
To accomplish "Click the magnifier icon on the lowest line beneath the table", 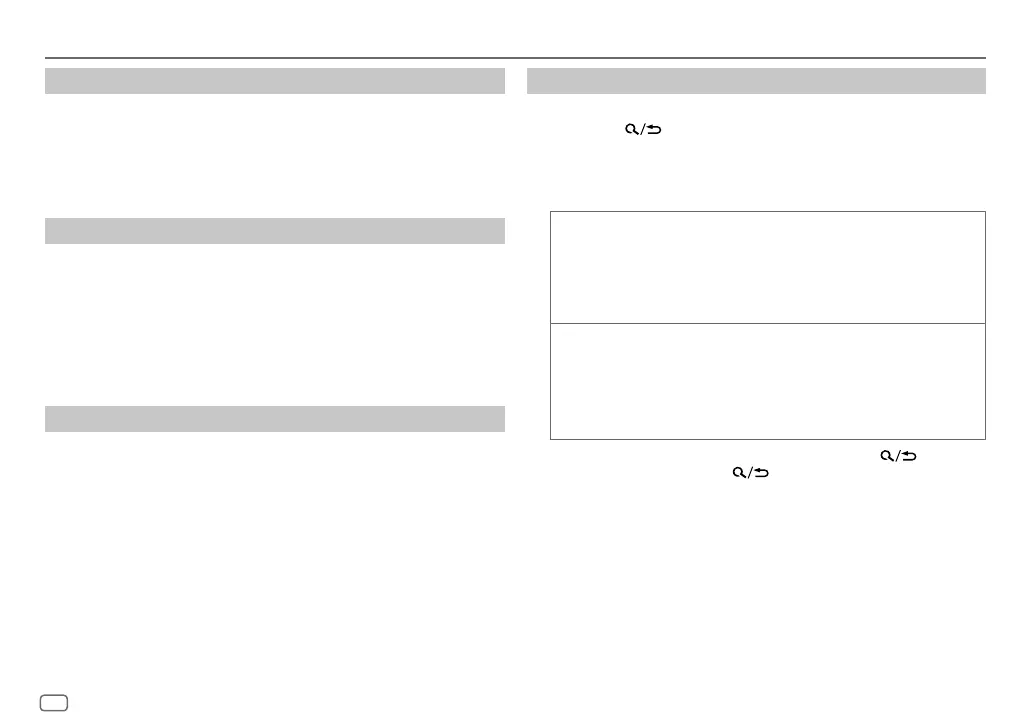I will pos(737,475).
